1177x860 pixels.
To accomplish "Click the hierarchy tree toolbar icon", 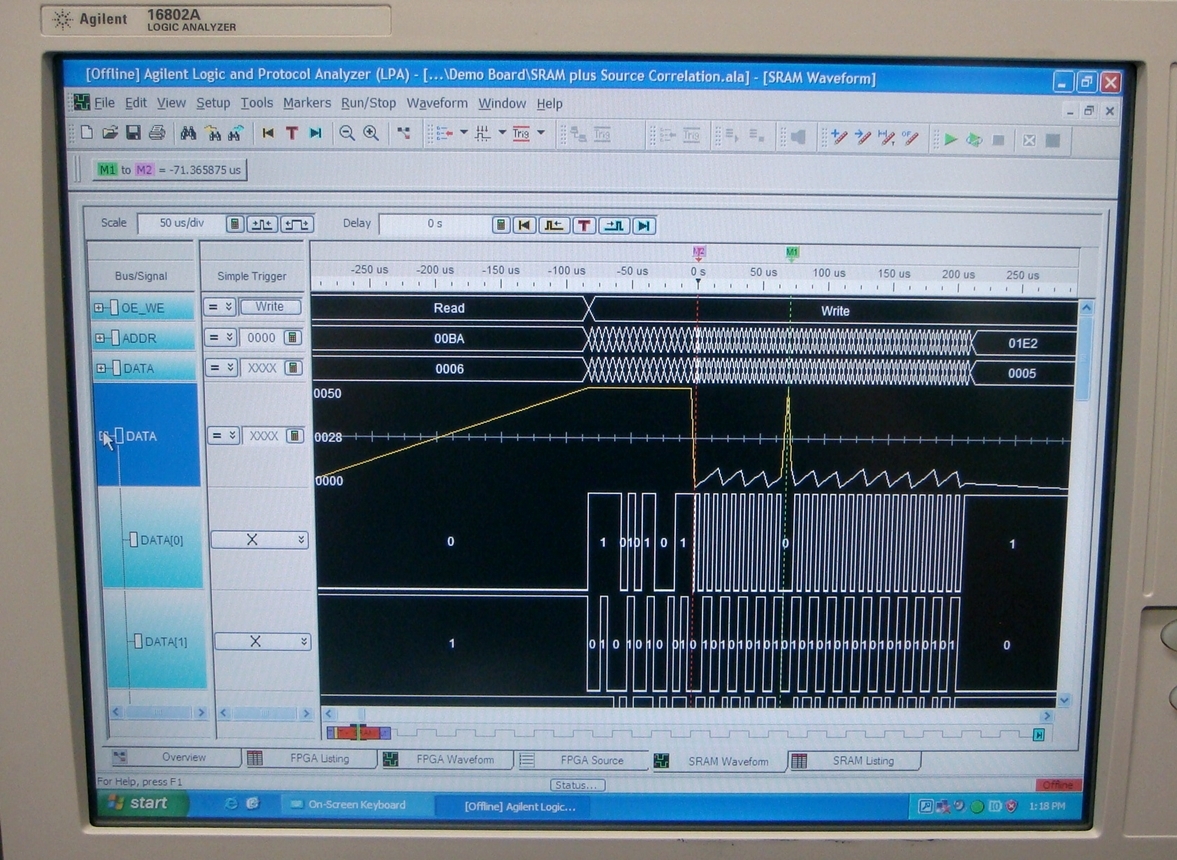I will 403,134.
